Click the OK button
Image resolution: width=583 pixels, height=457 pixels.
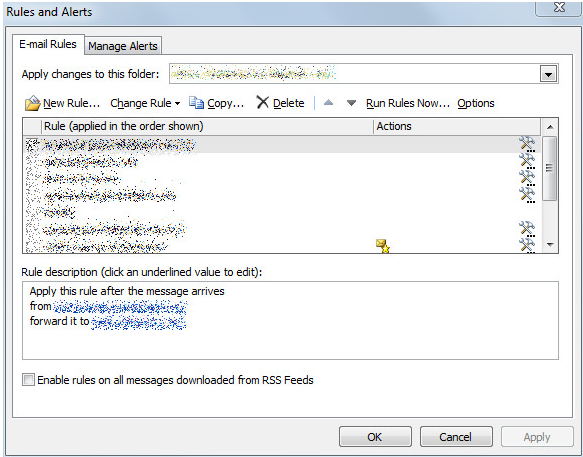pos(375,437)
